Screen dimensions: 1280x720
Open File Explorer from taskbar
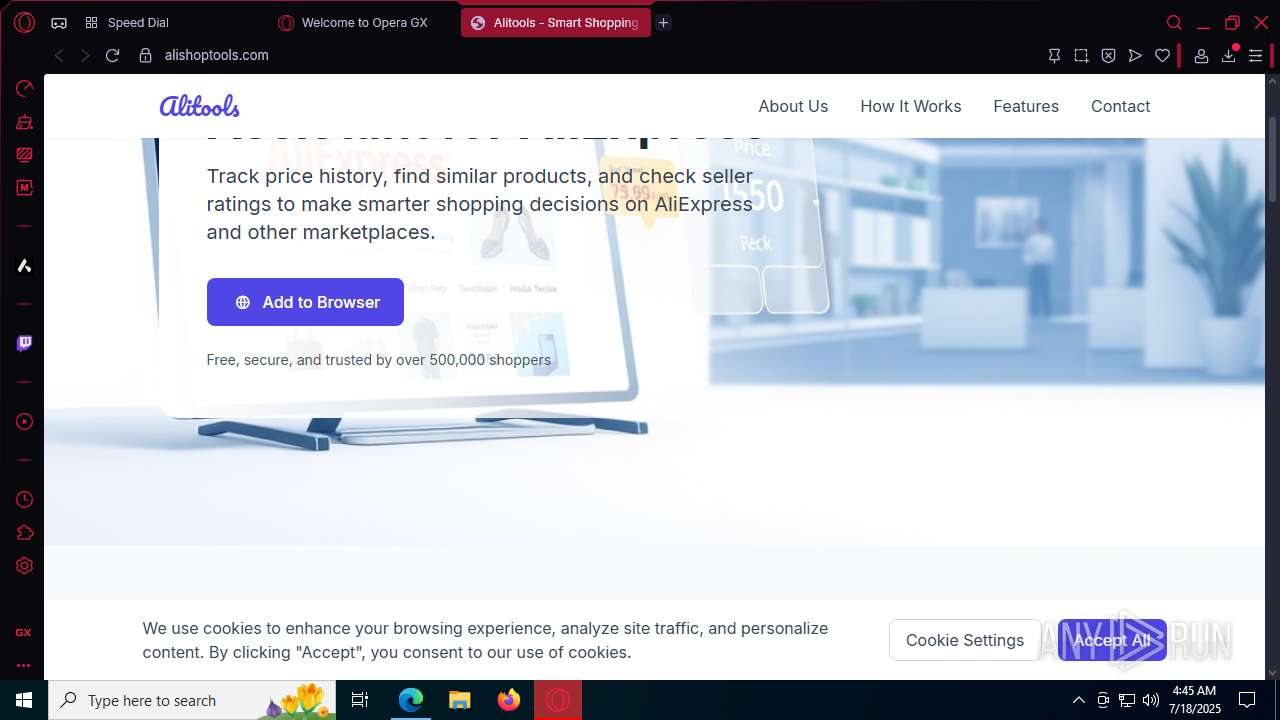[x=459, y=700]
